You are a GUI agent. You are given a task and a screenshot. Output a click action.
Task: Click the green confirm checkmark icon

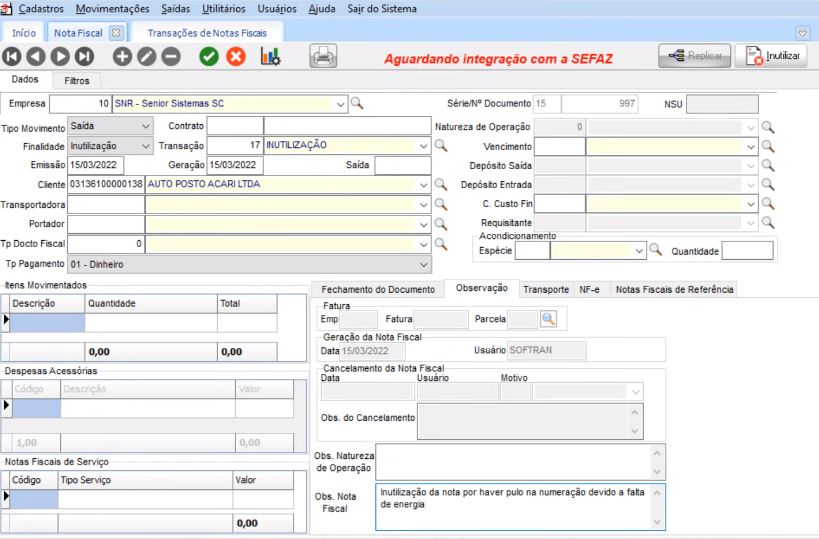209,57
